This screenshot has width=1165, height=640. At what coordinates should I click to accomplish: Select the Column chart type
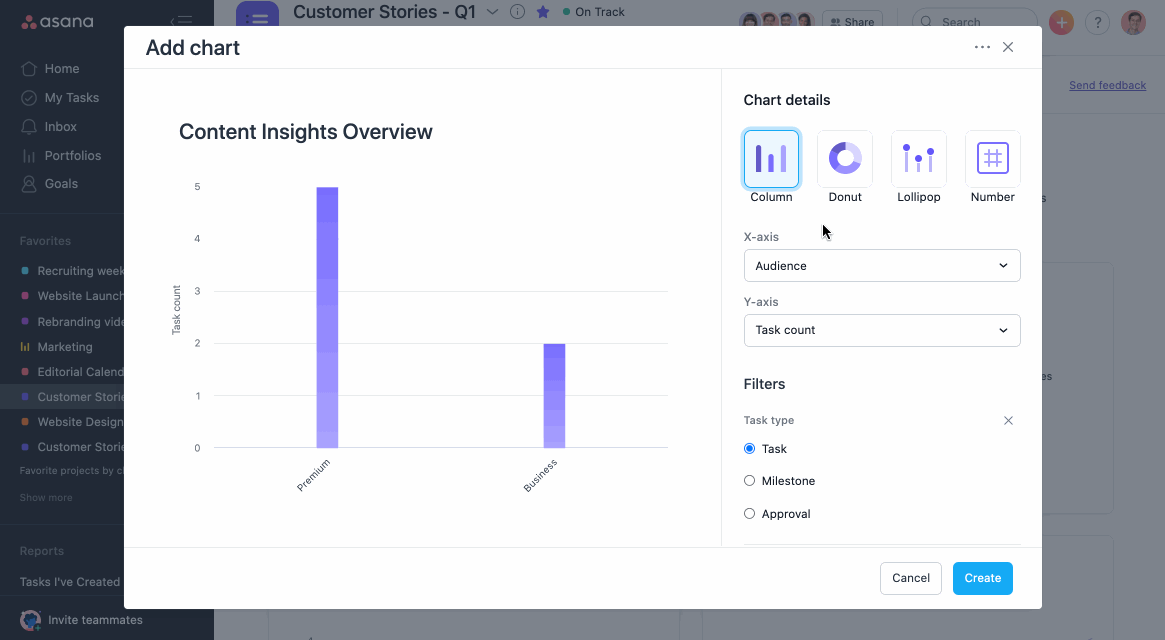[x=771, y=159]
